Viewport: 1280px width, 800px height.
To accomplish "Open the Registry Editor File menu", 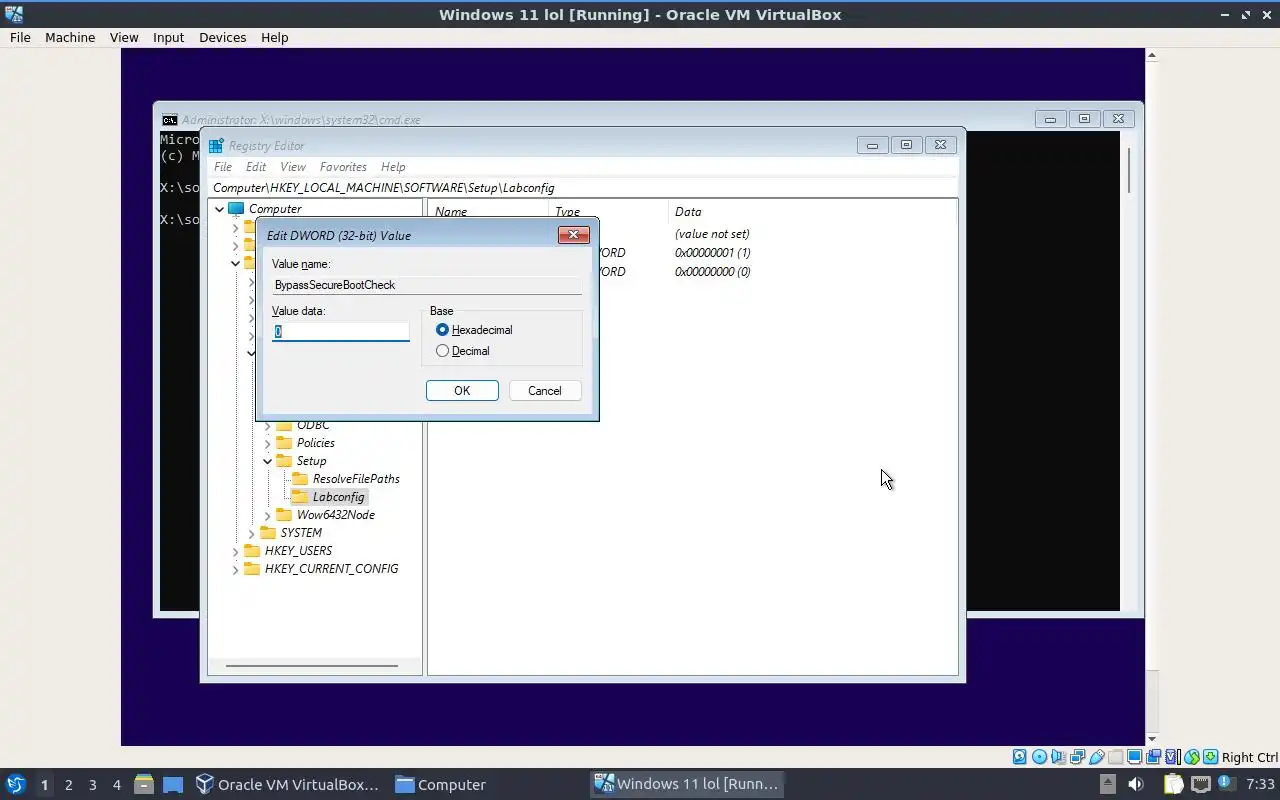I will pyautogui.click(x=223, y=167).
